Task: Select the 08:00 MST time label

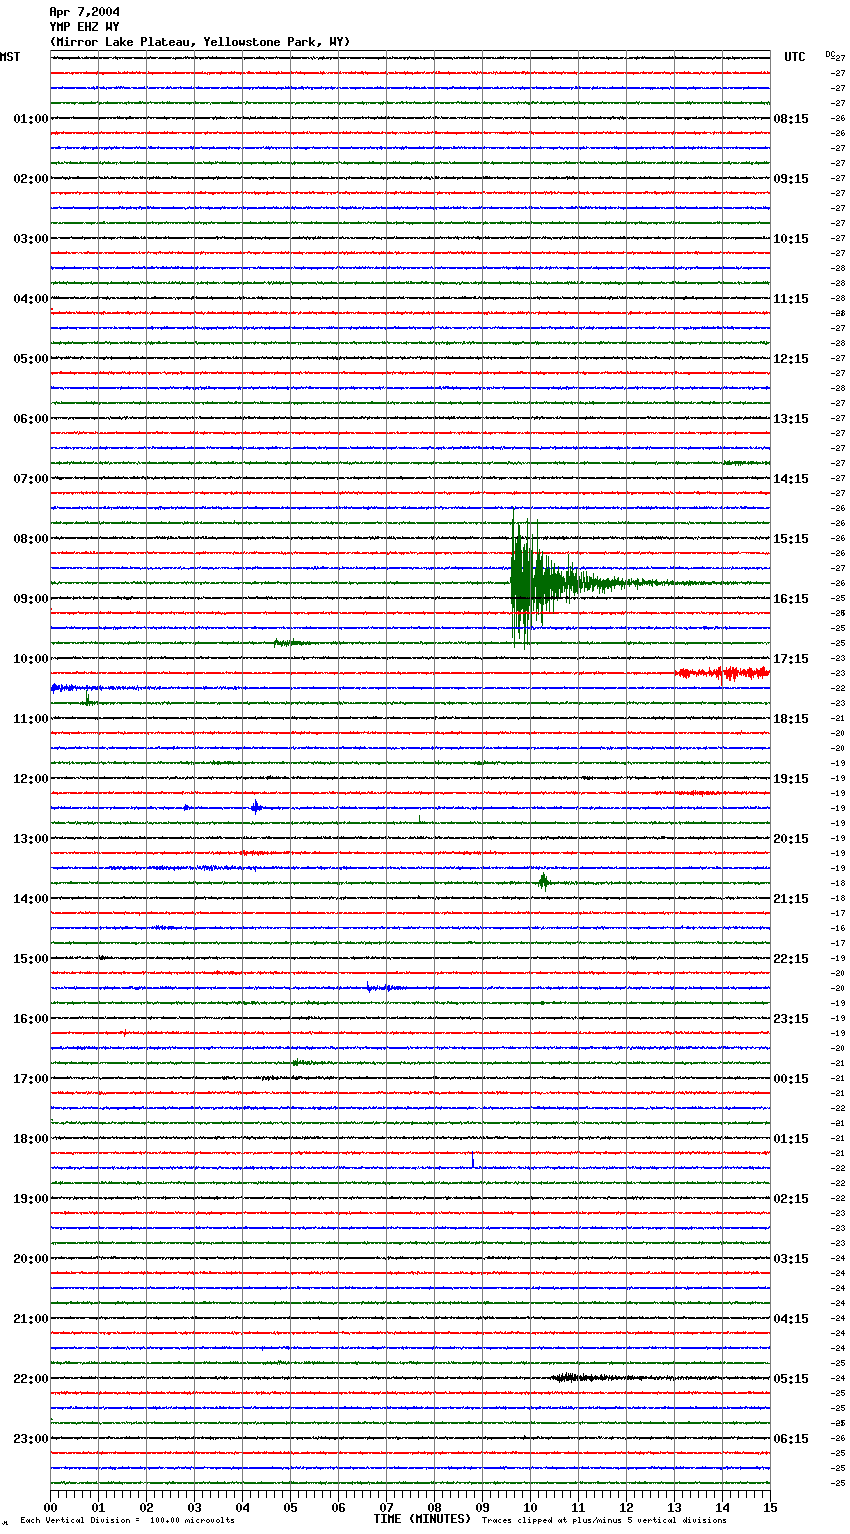Action: 31,539
